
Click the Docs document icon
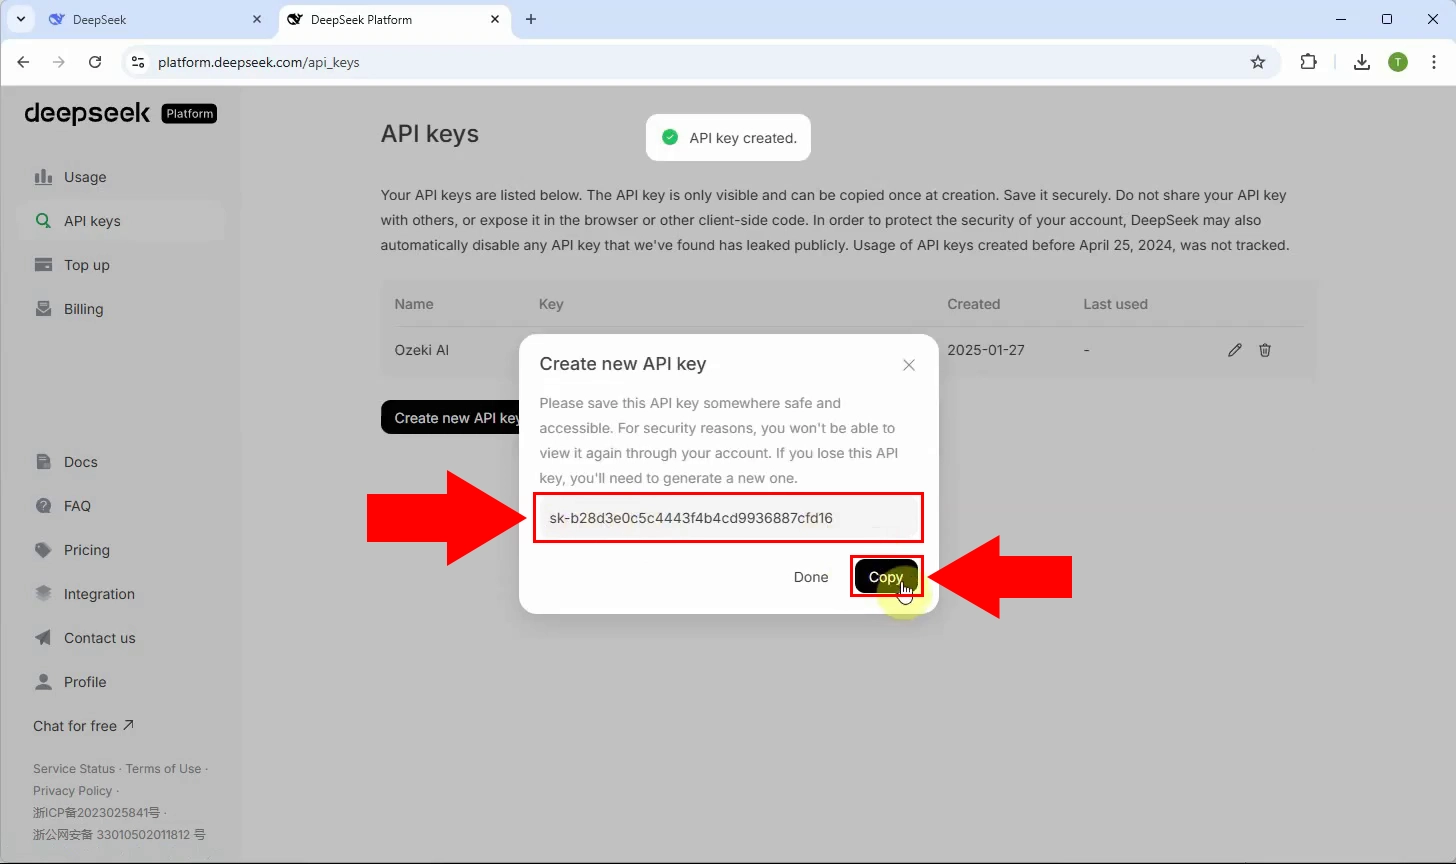43,462
